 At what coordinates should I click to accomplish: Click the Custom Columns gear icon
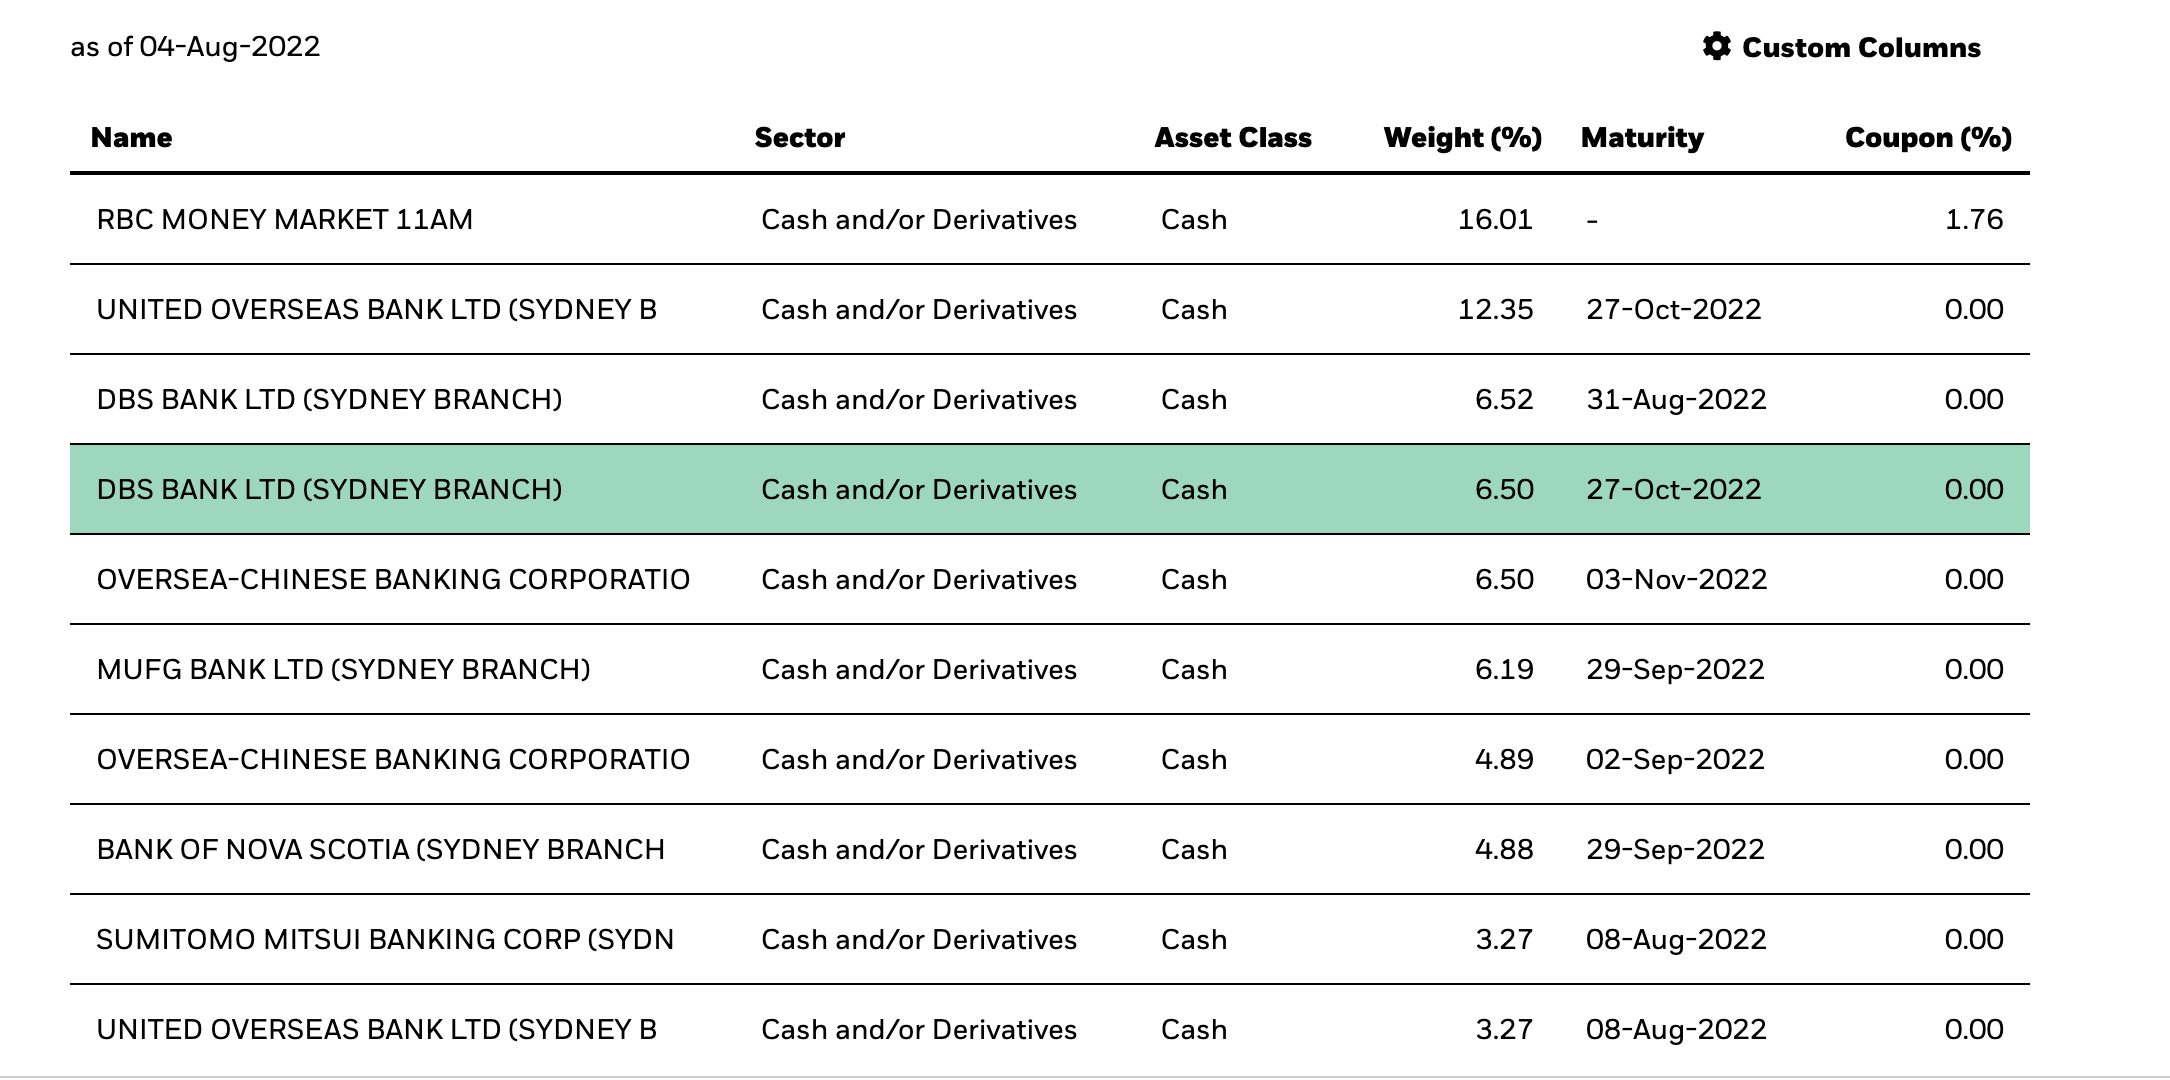(x=1716, y=47)
